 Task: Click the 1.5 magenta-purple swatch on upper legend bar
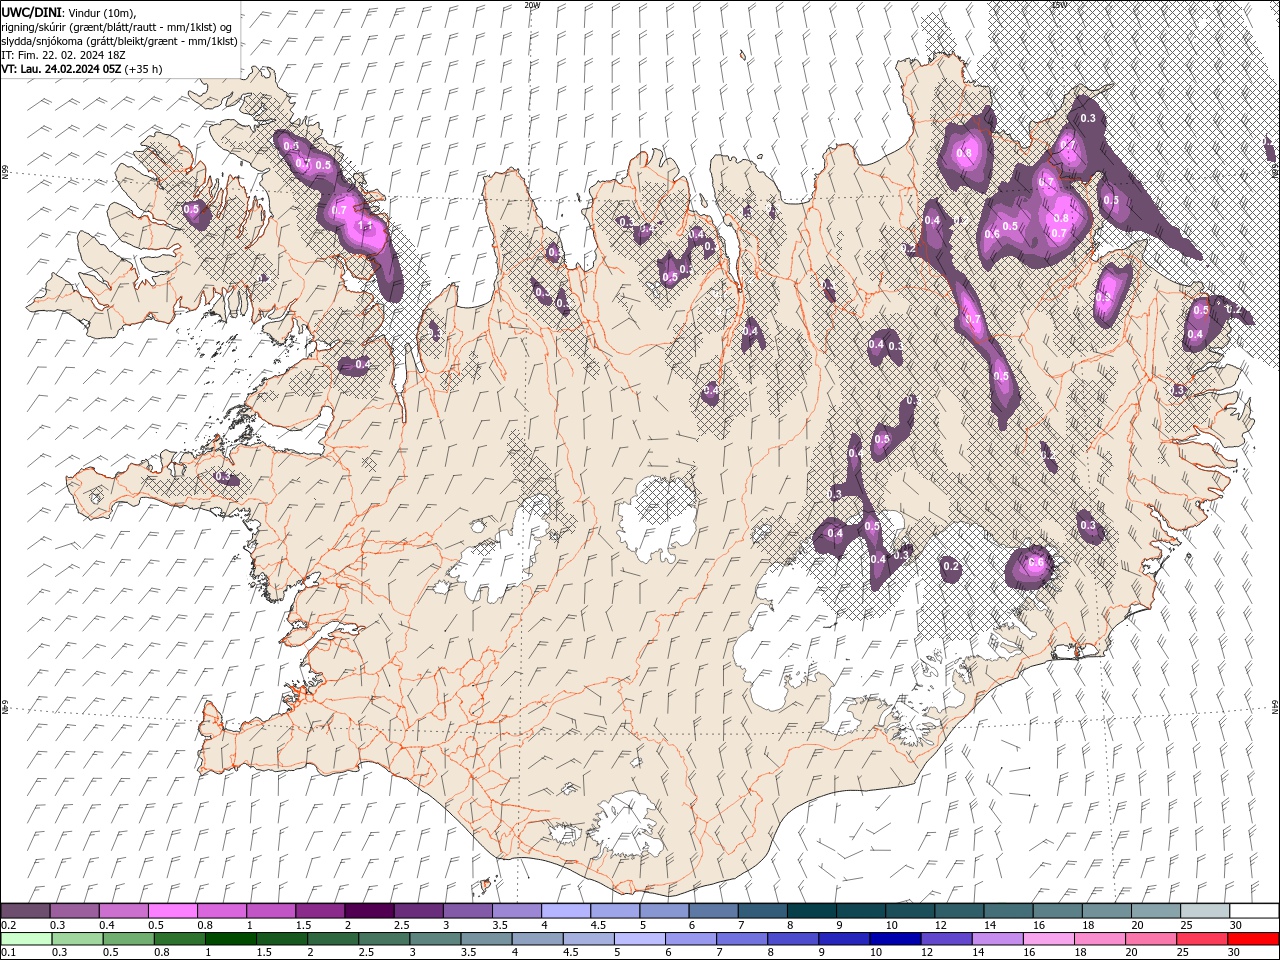tap(320, 911)
